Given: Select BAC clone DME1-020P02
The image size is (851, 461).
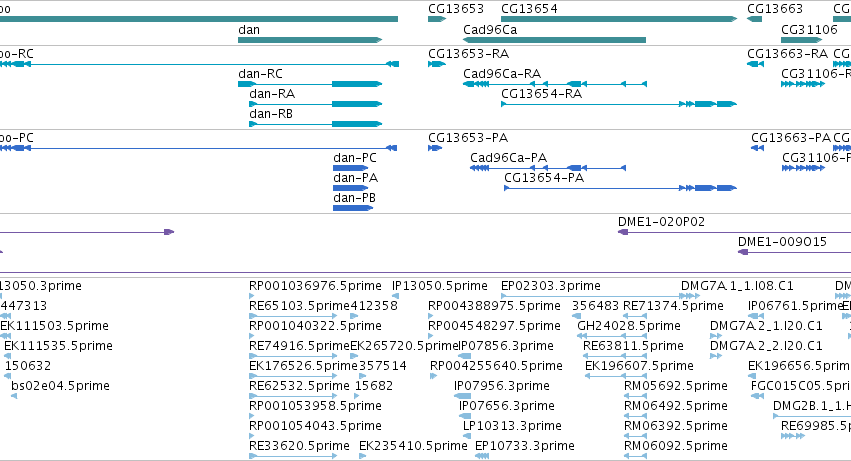Looking at the screenshot, I should coord(661,222).
